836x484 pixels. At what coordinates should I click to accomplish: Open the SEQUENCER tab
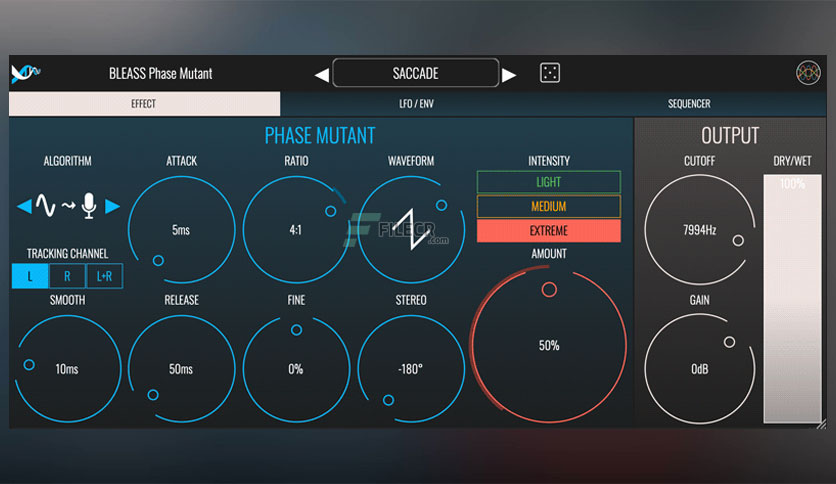(689, 103)
